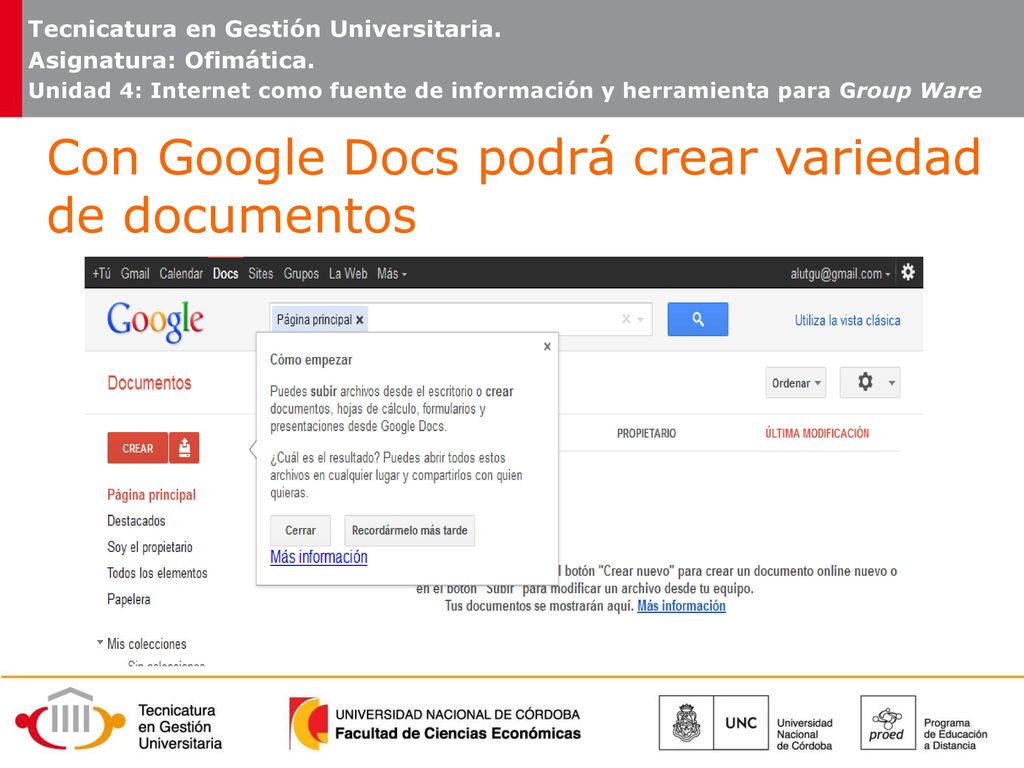Select Docs in the top bar
Screen dimensions: 1024x768
[x=225, y=274]
